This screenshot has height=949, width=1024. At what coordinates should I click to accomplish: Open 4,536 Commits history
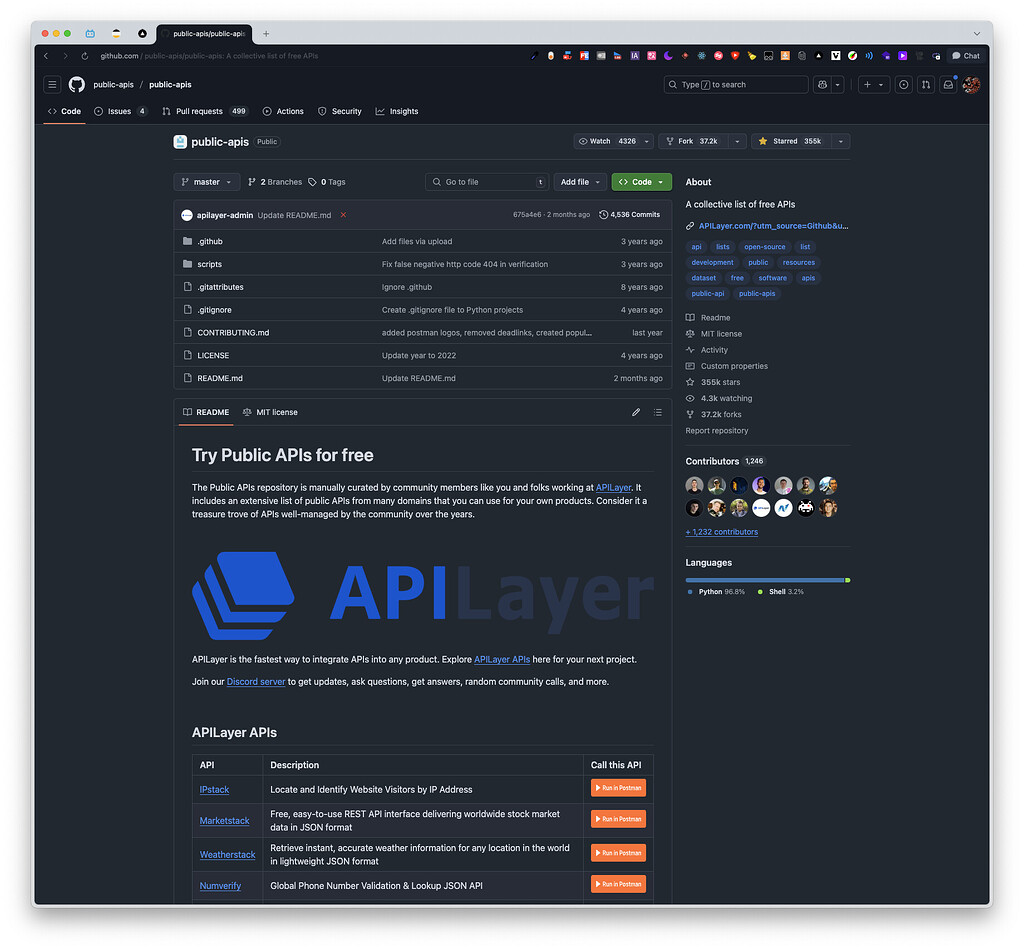(630, 215)
